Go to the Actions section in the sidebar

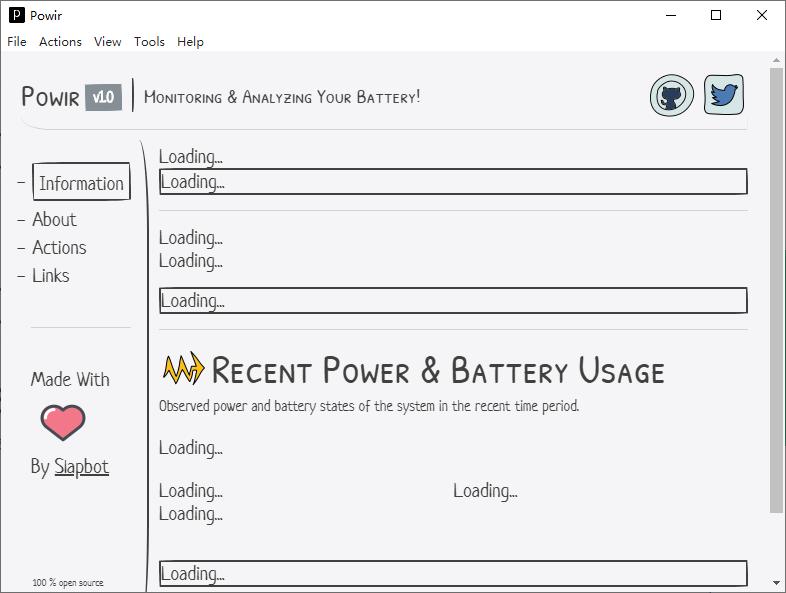tap(59, 248)
